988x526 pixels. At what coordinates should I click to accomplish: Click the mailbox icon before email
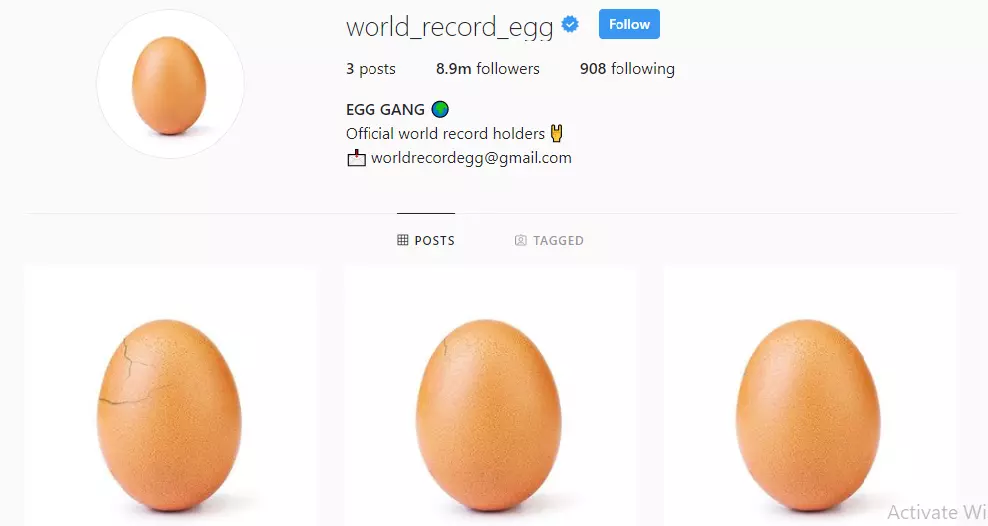coord(356,157)
